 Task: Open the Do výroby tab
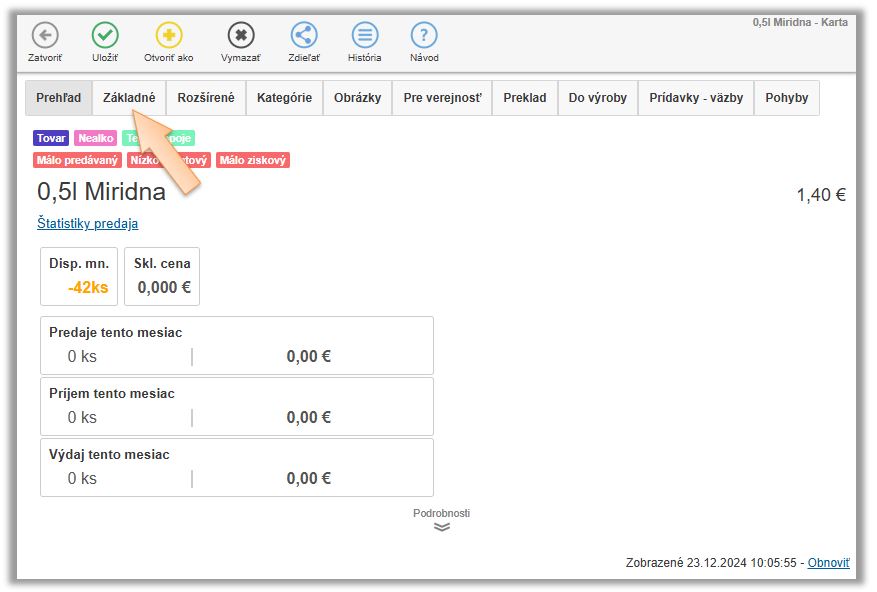598,98
